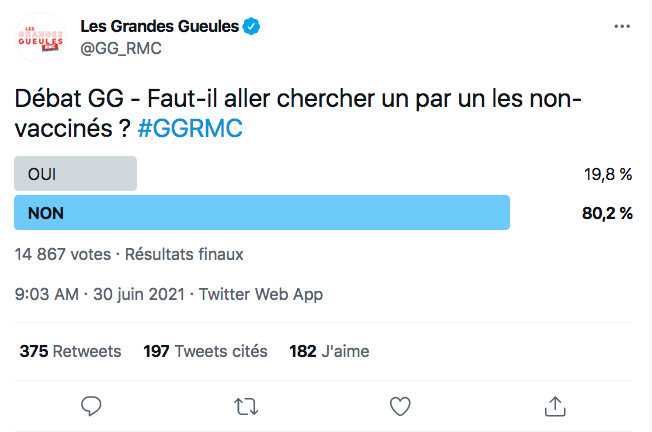Image resolution: width=652 pixels, height=432 pixels.
Task: View the 375 Retweets list
Action: pyautogui.click(x=70, y=351)
